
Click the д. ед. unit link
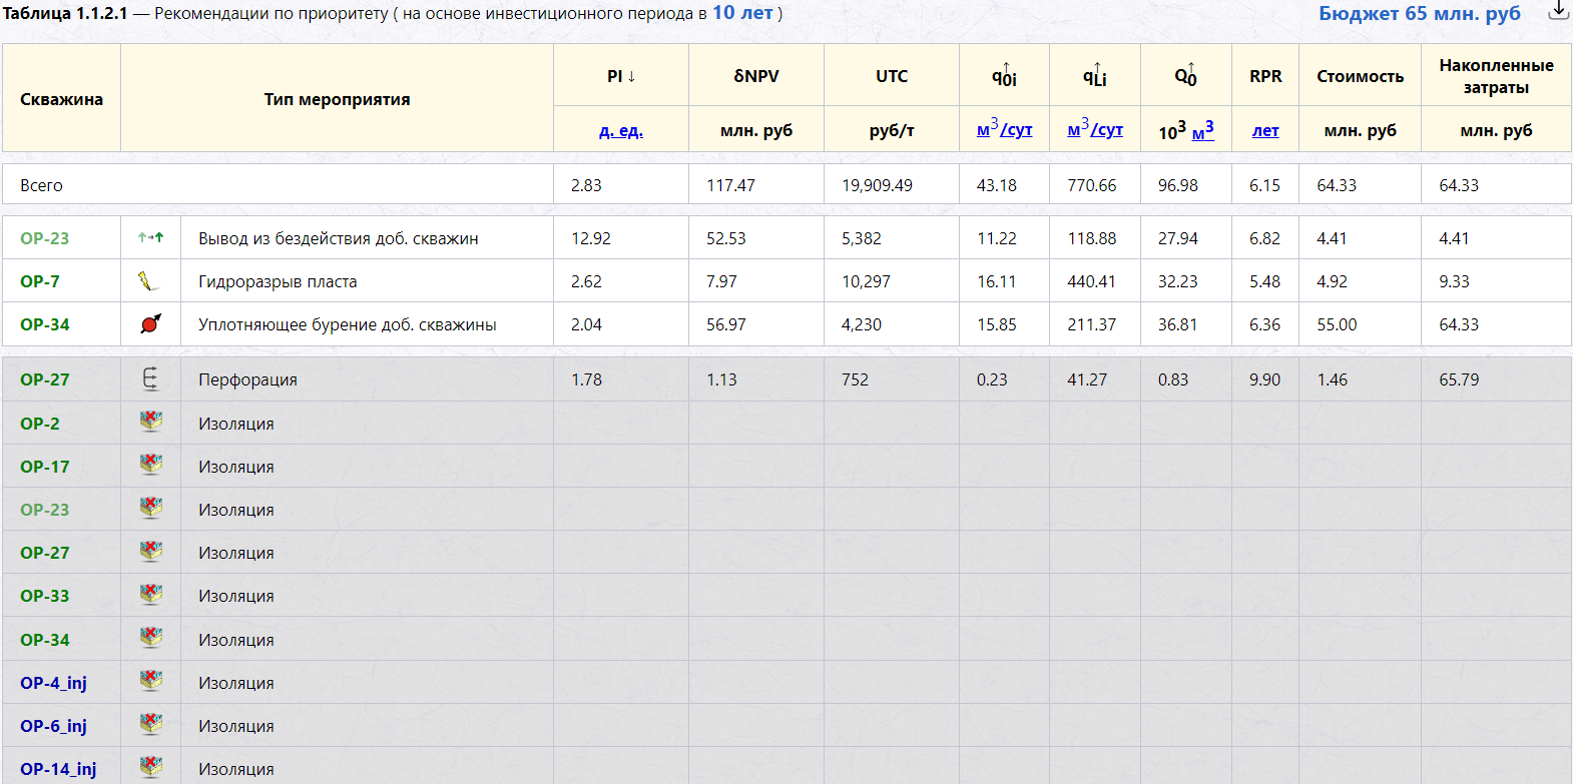pyautogui.click(x=621, y=131)
